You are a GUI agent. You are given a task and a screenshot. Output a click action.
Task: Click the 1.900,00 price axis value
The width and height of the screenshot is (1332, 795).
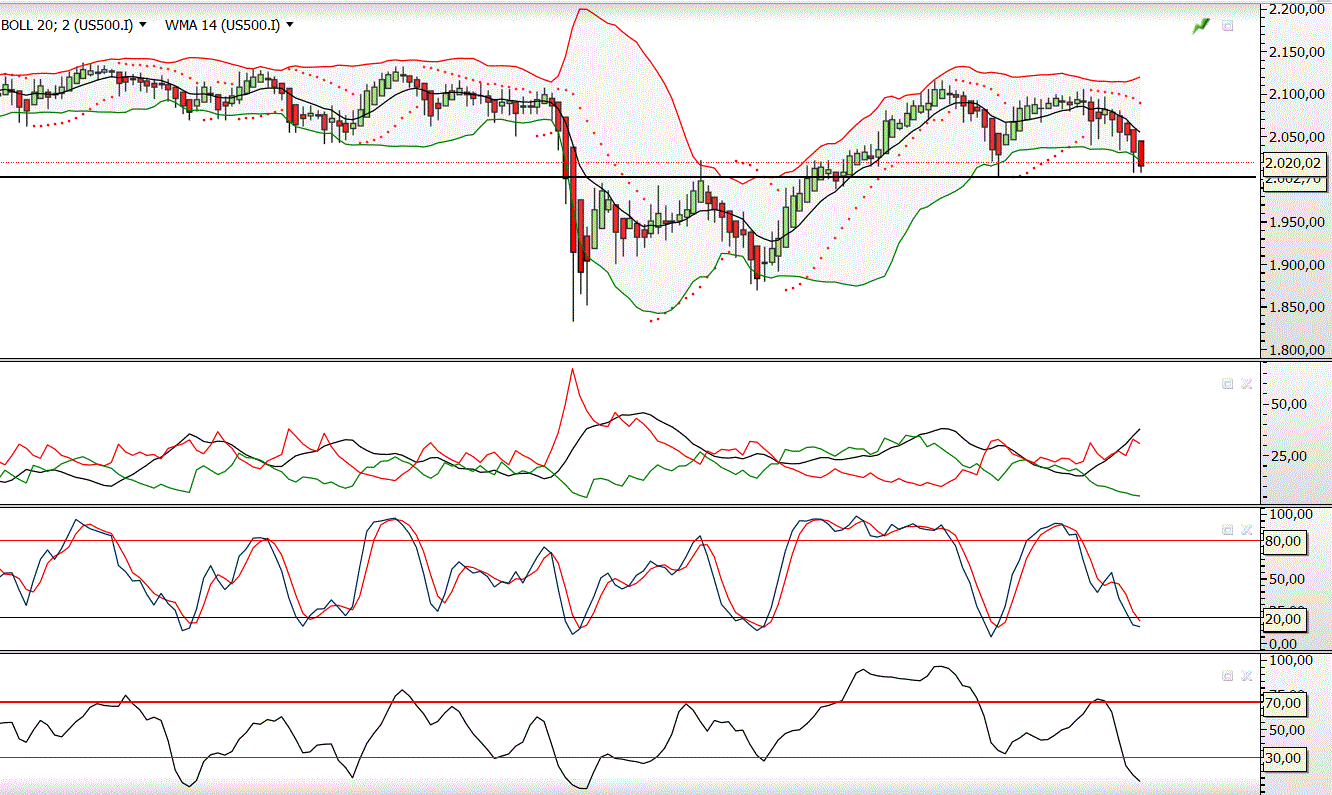1296,265
